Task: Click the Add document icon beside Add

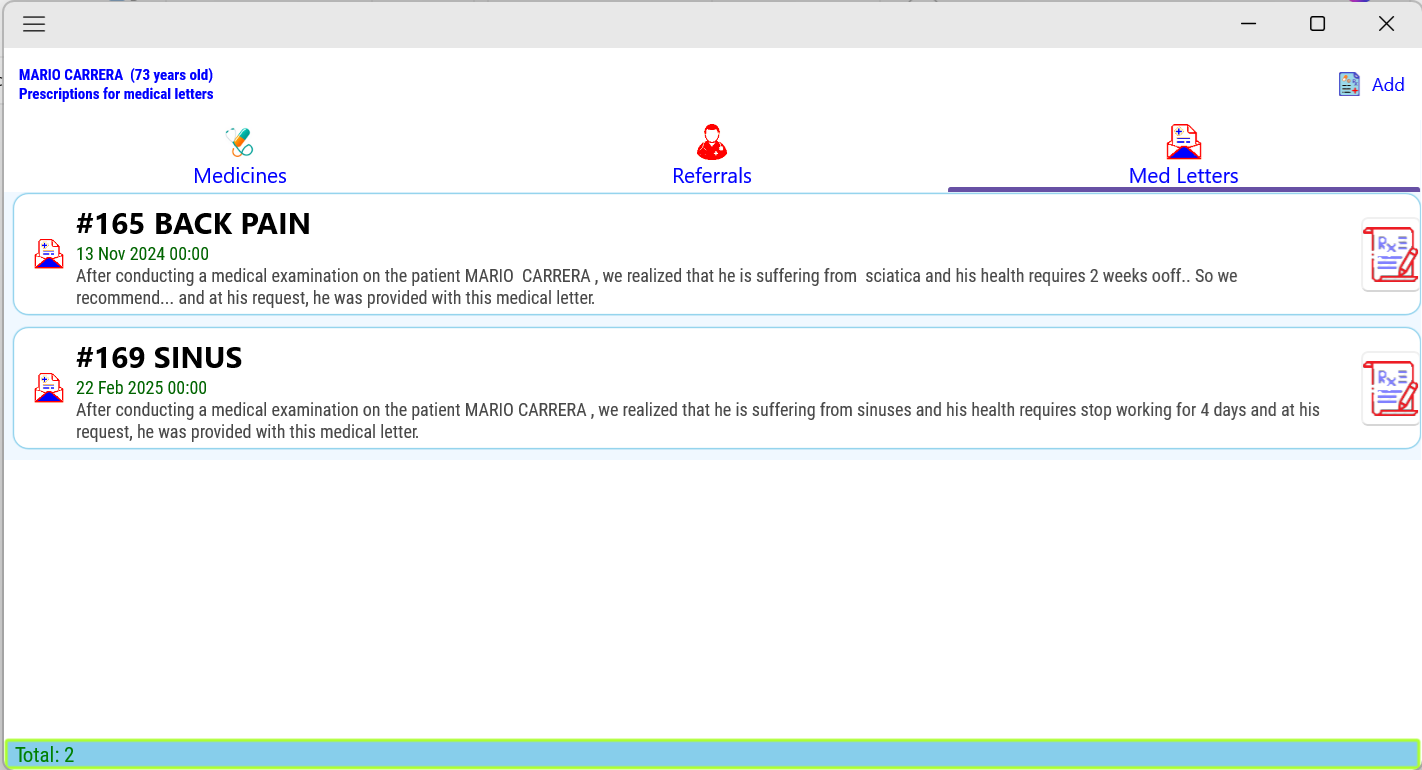Action: [x=1349, y=84]
